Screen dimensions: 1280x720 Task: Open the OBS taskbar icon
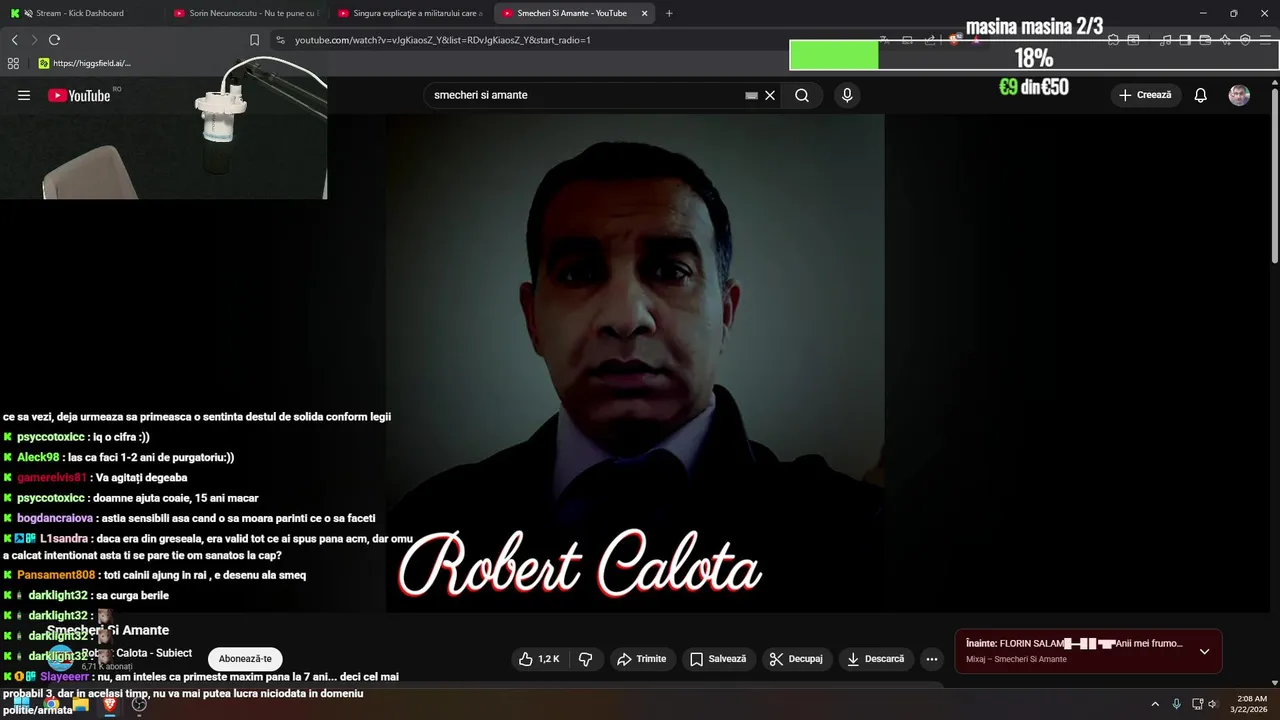(139, 704)
